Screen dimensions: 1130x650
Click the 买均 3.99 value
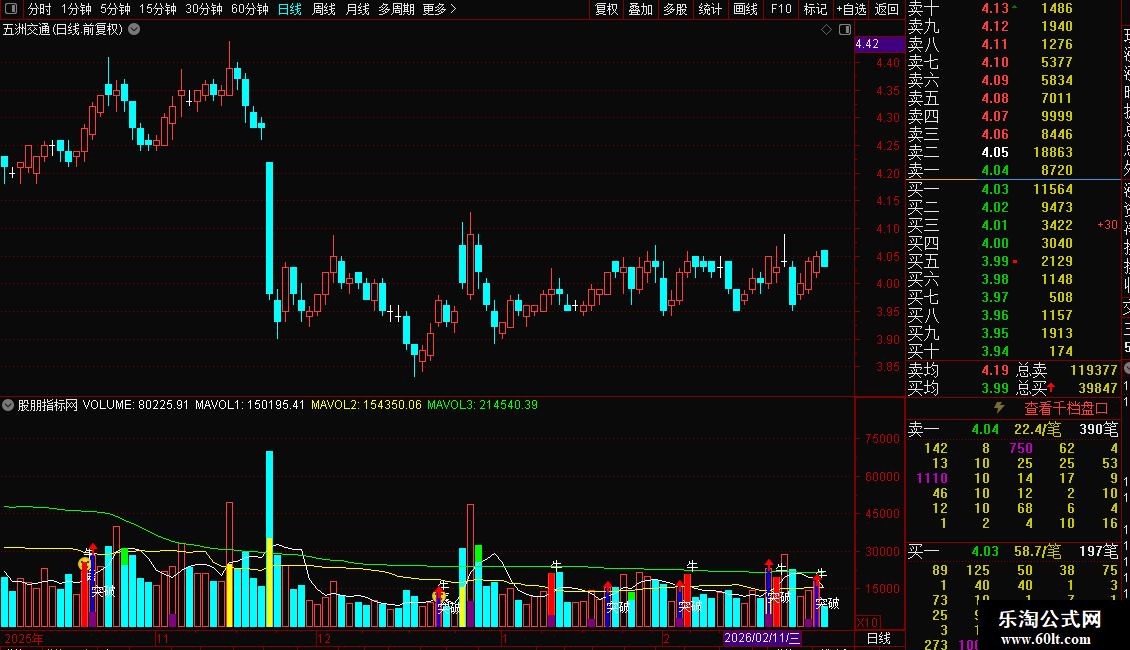click(995, 388)
